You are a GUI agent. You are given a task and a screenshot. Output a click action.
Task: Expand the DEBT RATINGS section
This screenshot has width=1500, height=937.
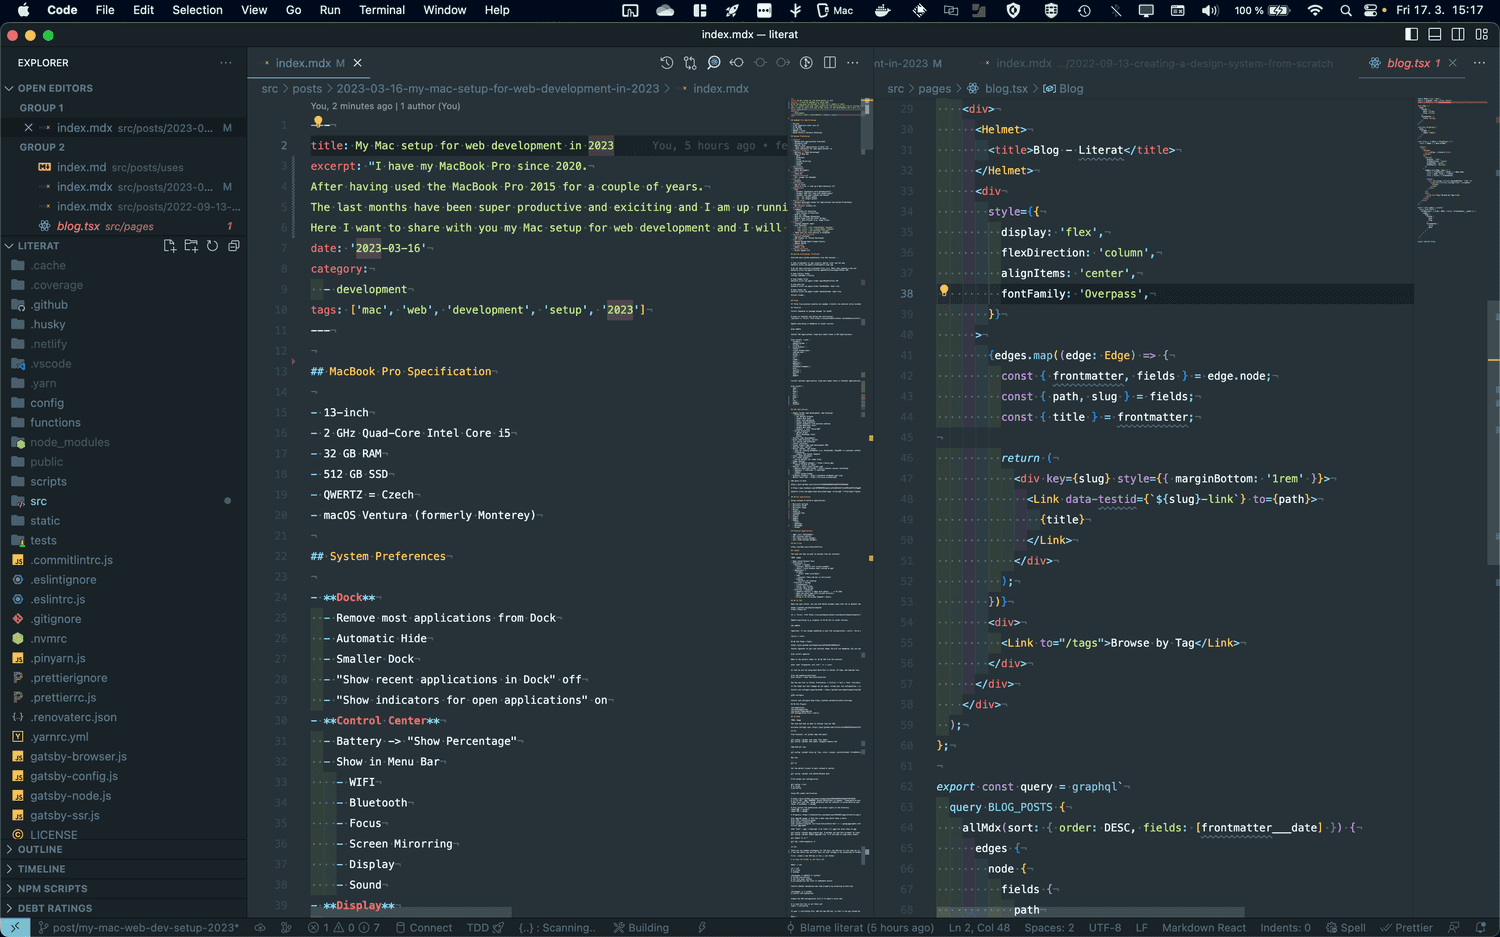(x=123, y=908)
